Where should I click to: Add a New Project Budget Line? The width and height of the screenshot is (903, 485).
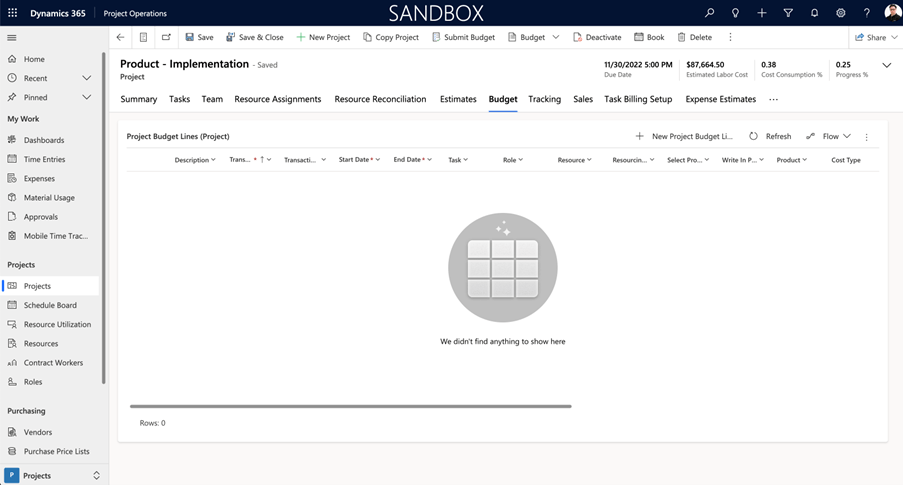684,136
